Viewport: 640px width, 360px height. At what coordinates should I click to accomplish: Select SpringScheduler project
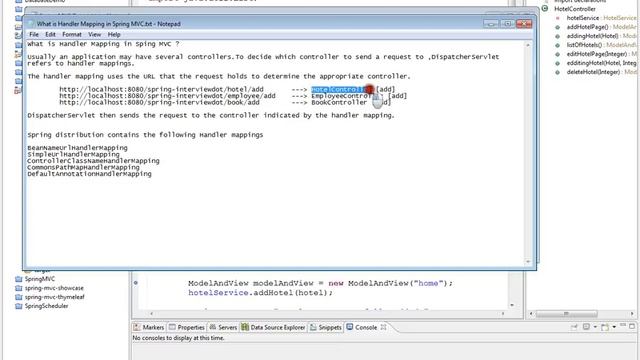pos(46,306)
